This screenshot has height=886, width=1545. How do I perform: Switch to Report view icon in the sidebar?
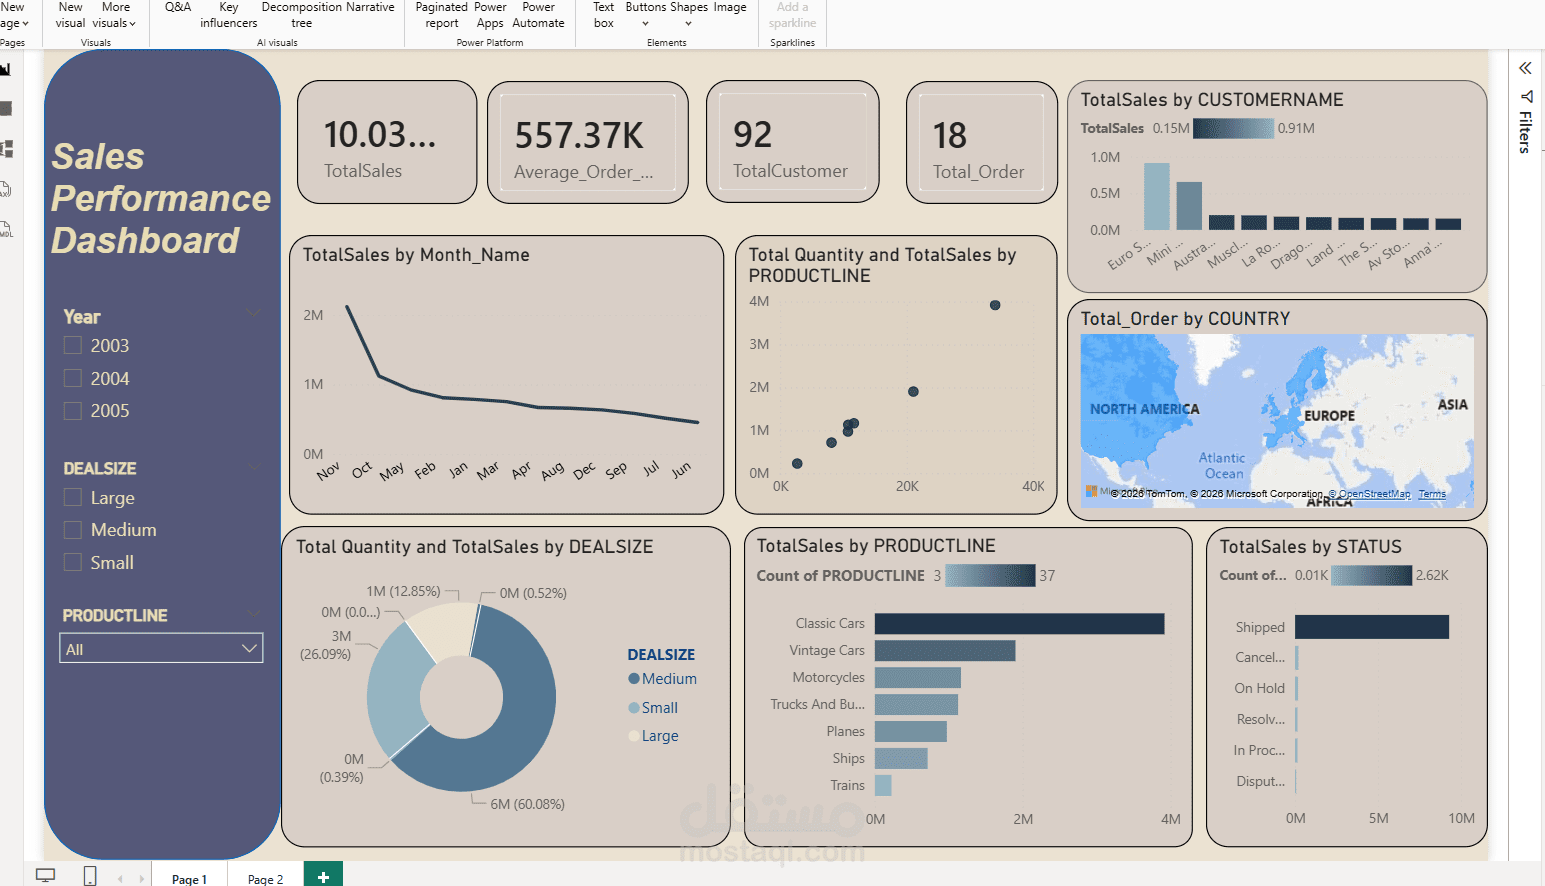tap(5, 69)
